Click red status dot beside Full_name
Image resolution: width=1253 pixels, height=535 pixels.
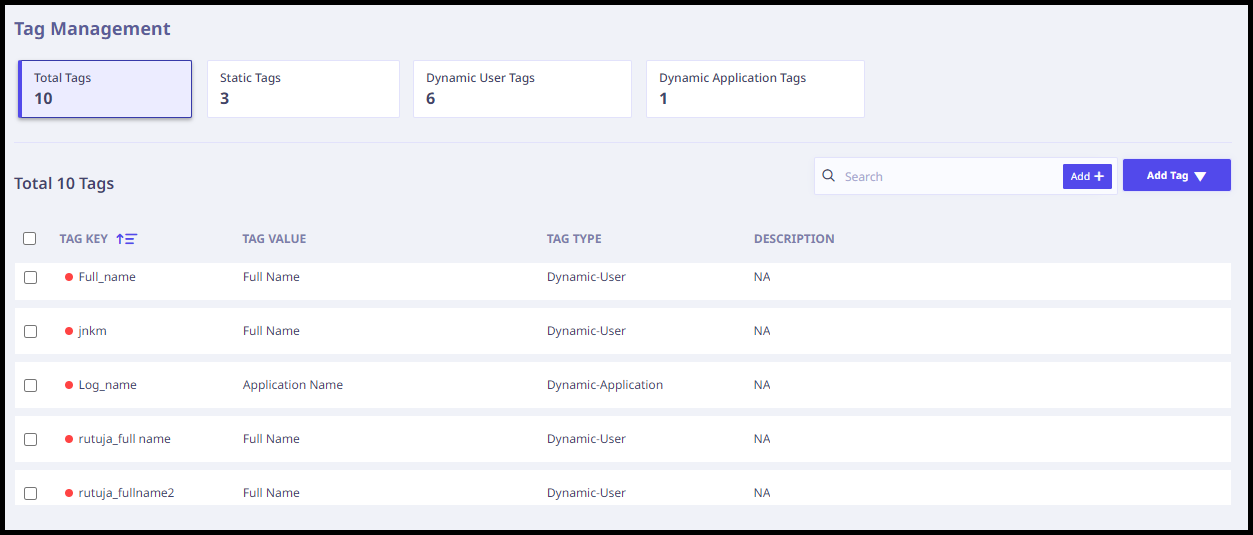(x=69, y=277)
